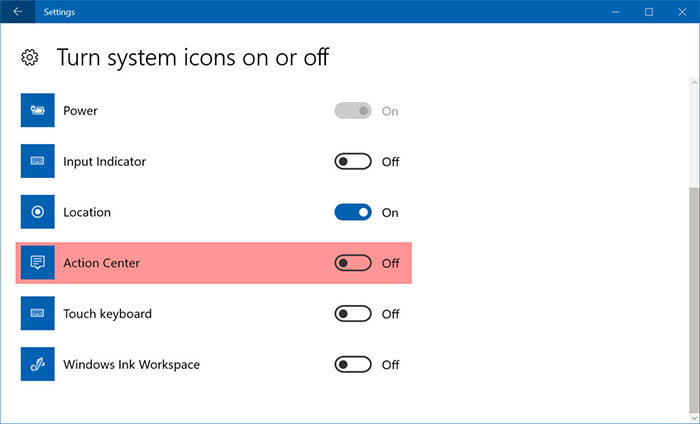Click the settings gear icon beside title

point(29,58)
